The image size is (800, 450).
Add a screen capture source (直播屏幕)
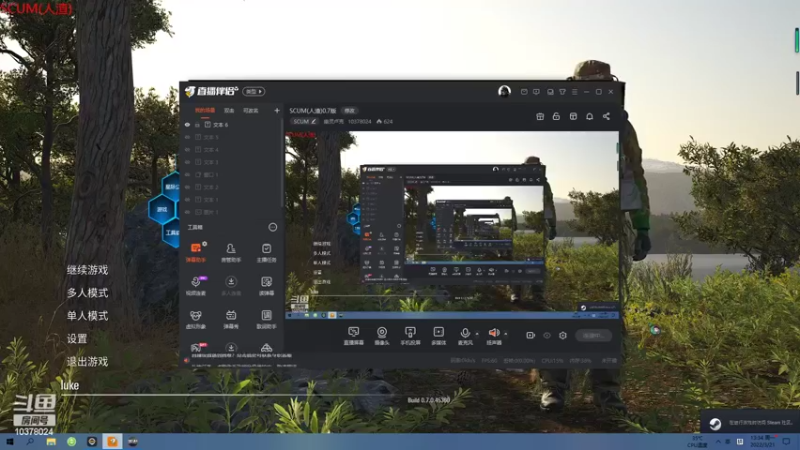(354, 336)
